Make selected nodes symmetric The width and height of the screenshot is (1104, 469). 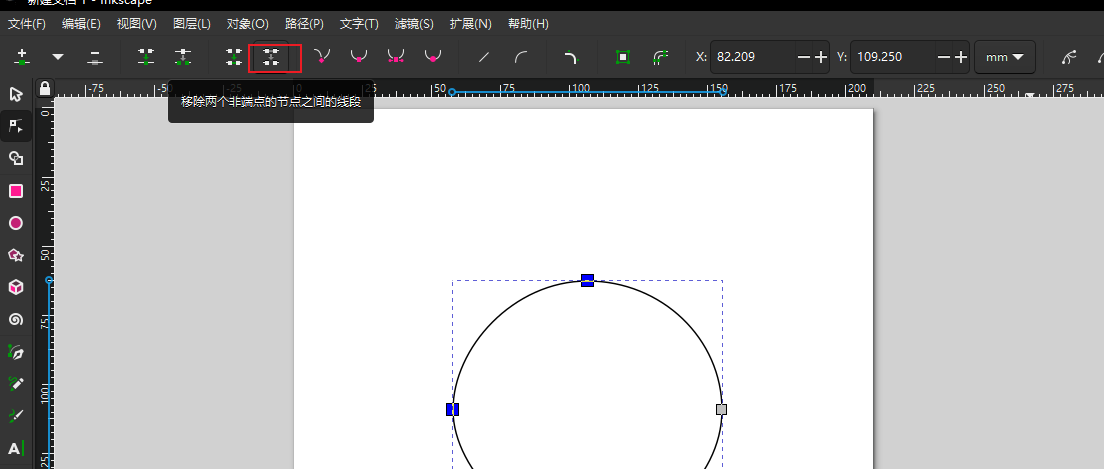[396, 57]
